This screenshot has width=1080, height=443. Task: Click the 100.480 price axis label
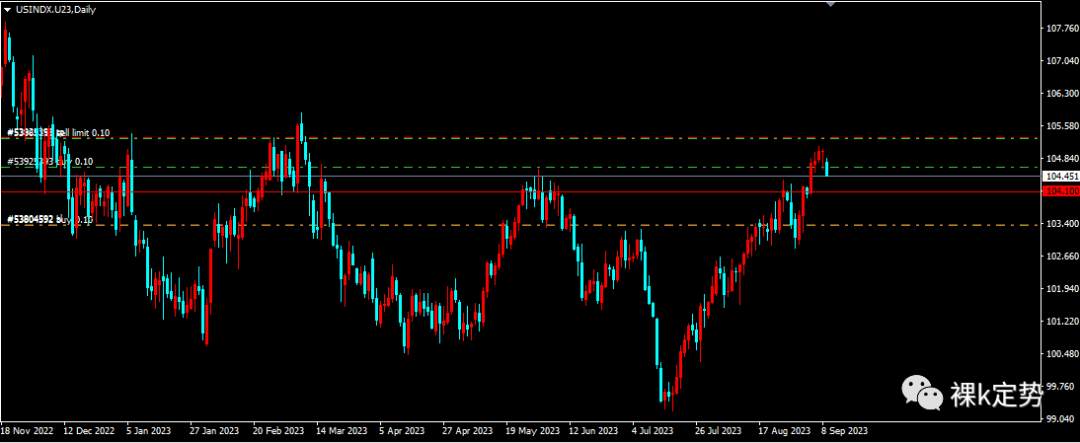point(1061,353)
